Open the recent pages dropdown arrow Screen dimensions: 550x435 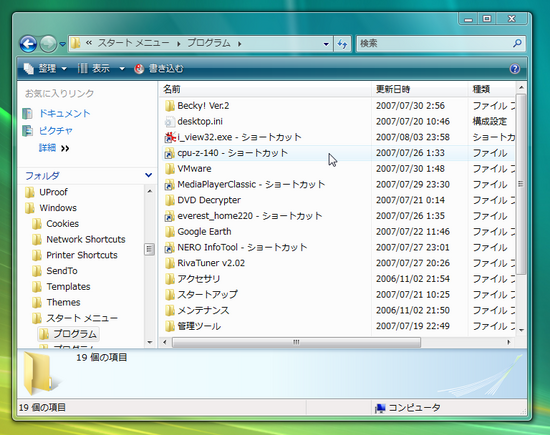(62, 44)
